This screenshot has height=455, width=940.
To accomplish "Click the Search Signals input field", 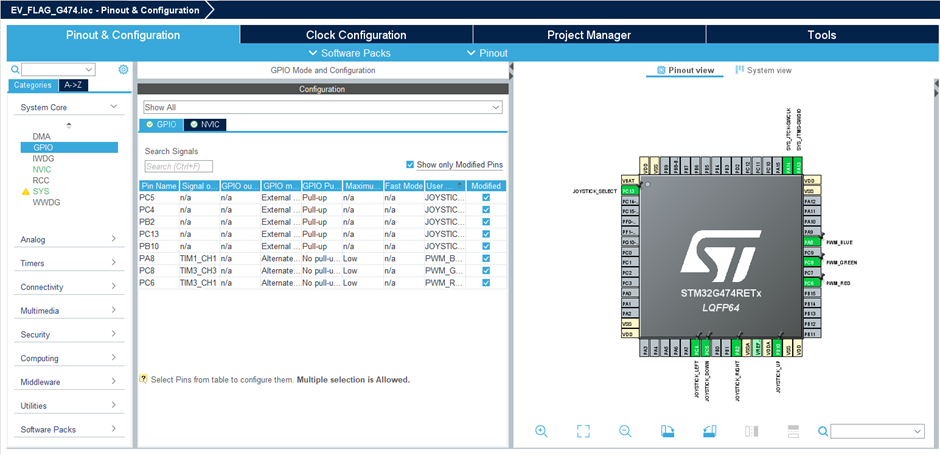I will click(x=178, y=166).
